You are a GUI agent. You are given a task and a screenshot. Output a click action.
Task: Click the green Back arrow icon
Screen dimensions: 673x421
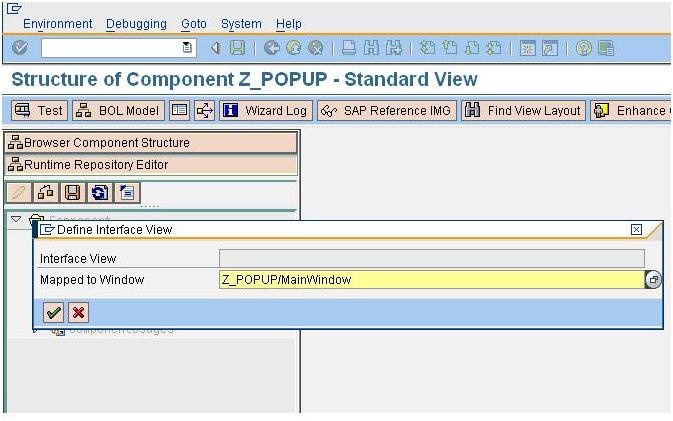click(x=272, y=48)
